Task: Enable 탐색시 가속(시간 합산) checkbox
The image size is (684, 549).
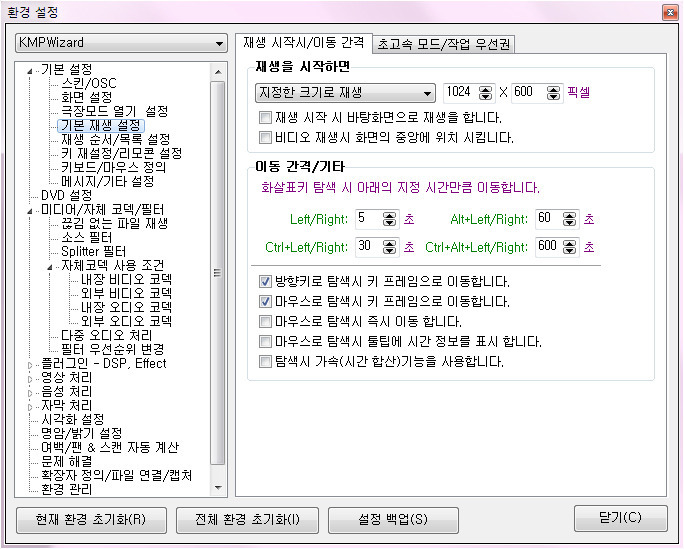Action: point(265,361)
